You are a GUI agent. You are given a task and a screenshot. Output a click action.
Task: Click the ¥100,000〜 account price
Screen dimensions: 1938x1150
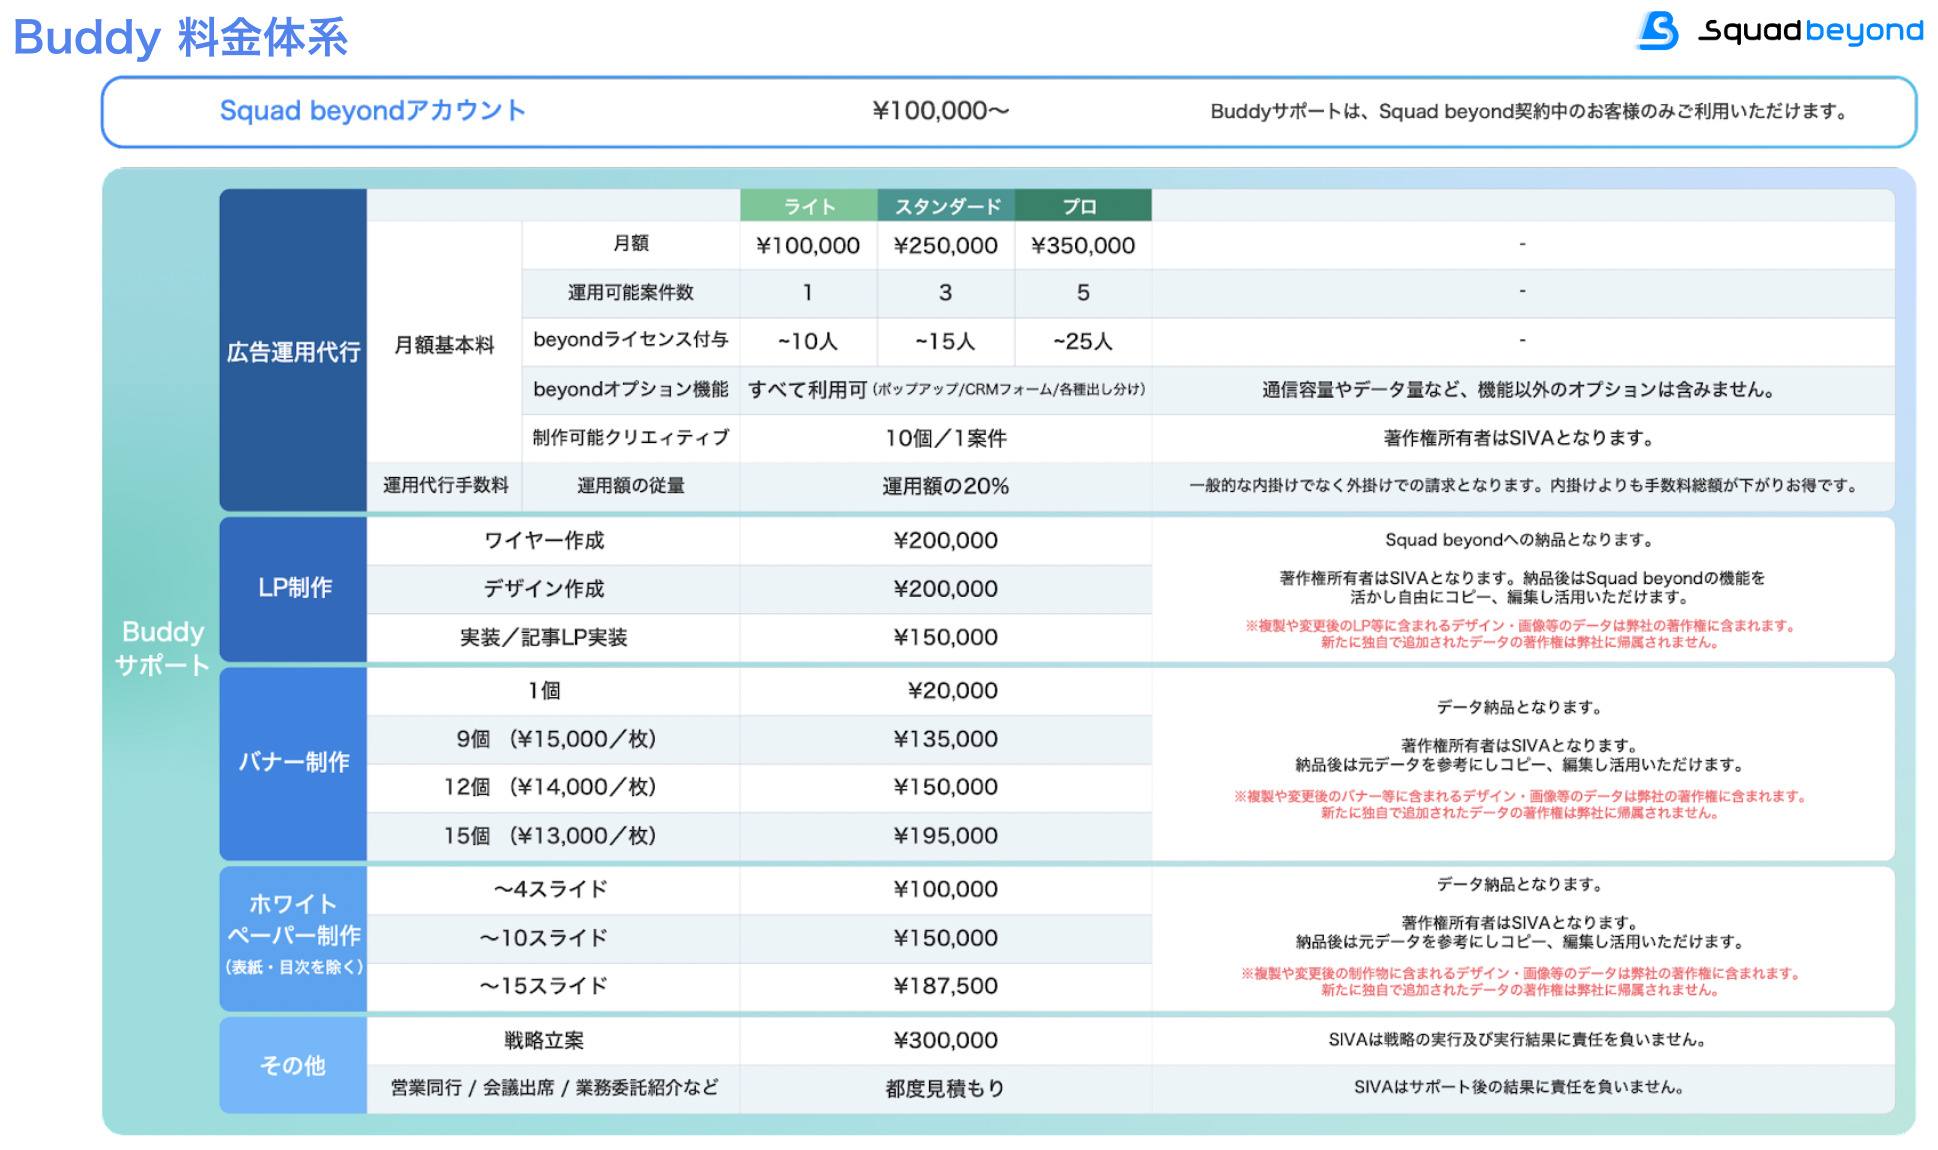click(941, 111)
